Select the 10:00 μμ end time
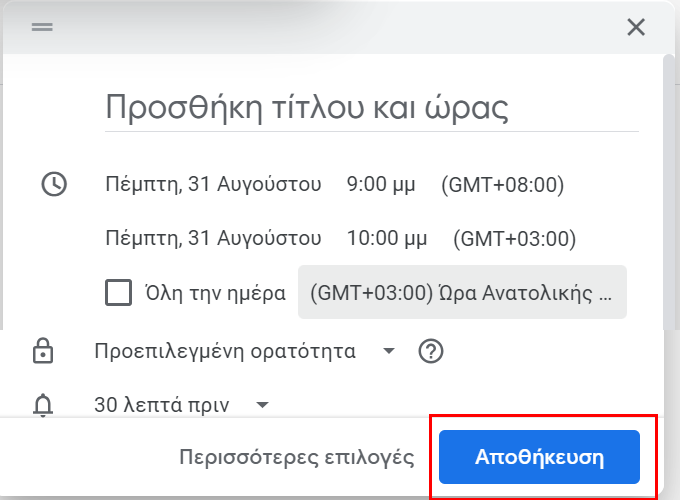Image resolution: width=680 pixels, height=500 pixels. [387, 239]
